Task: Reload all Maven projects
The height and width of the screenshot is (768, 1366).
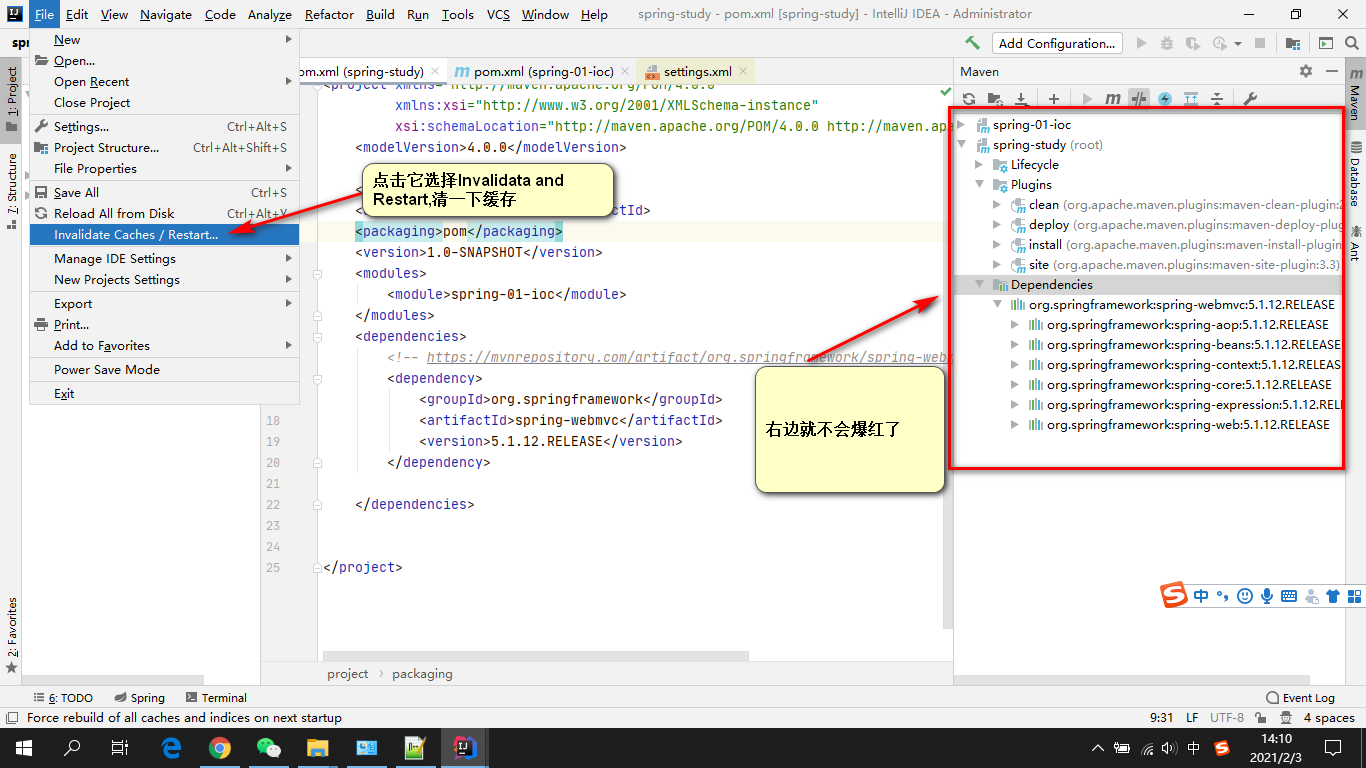Action: pyautogui.click(x=968, y=99)
